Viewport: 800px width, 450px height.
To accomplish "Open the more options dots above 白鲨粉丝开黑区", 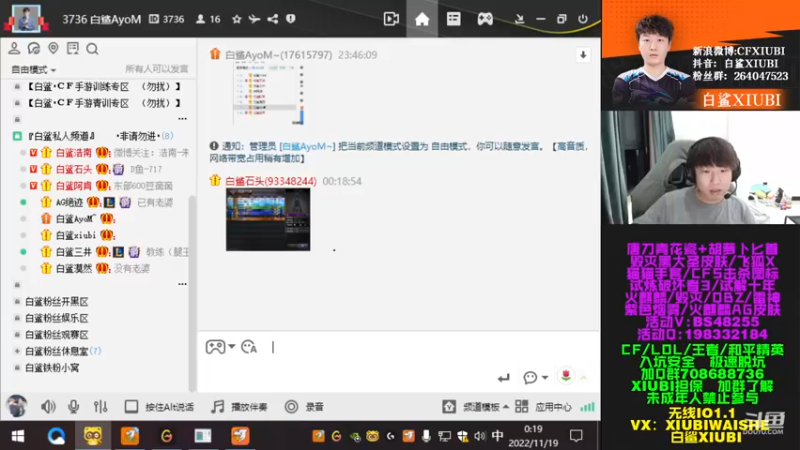I will pos(182,284).
